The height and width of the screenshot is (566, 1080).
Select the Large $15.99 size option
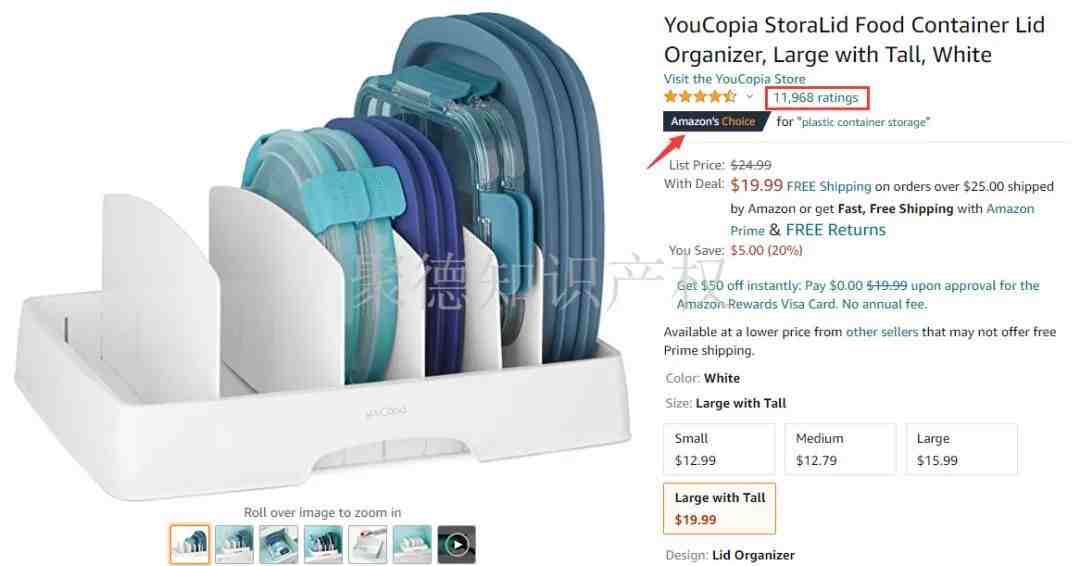[962, 449]
